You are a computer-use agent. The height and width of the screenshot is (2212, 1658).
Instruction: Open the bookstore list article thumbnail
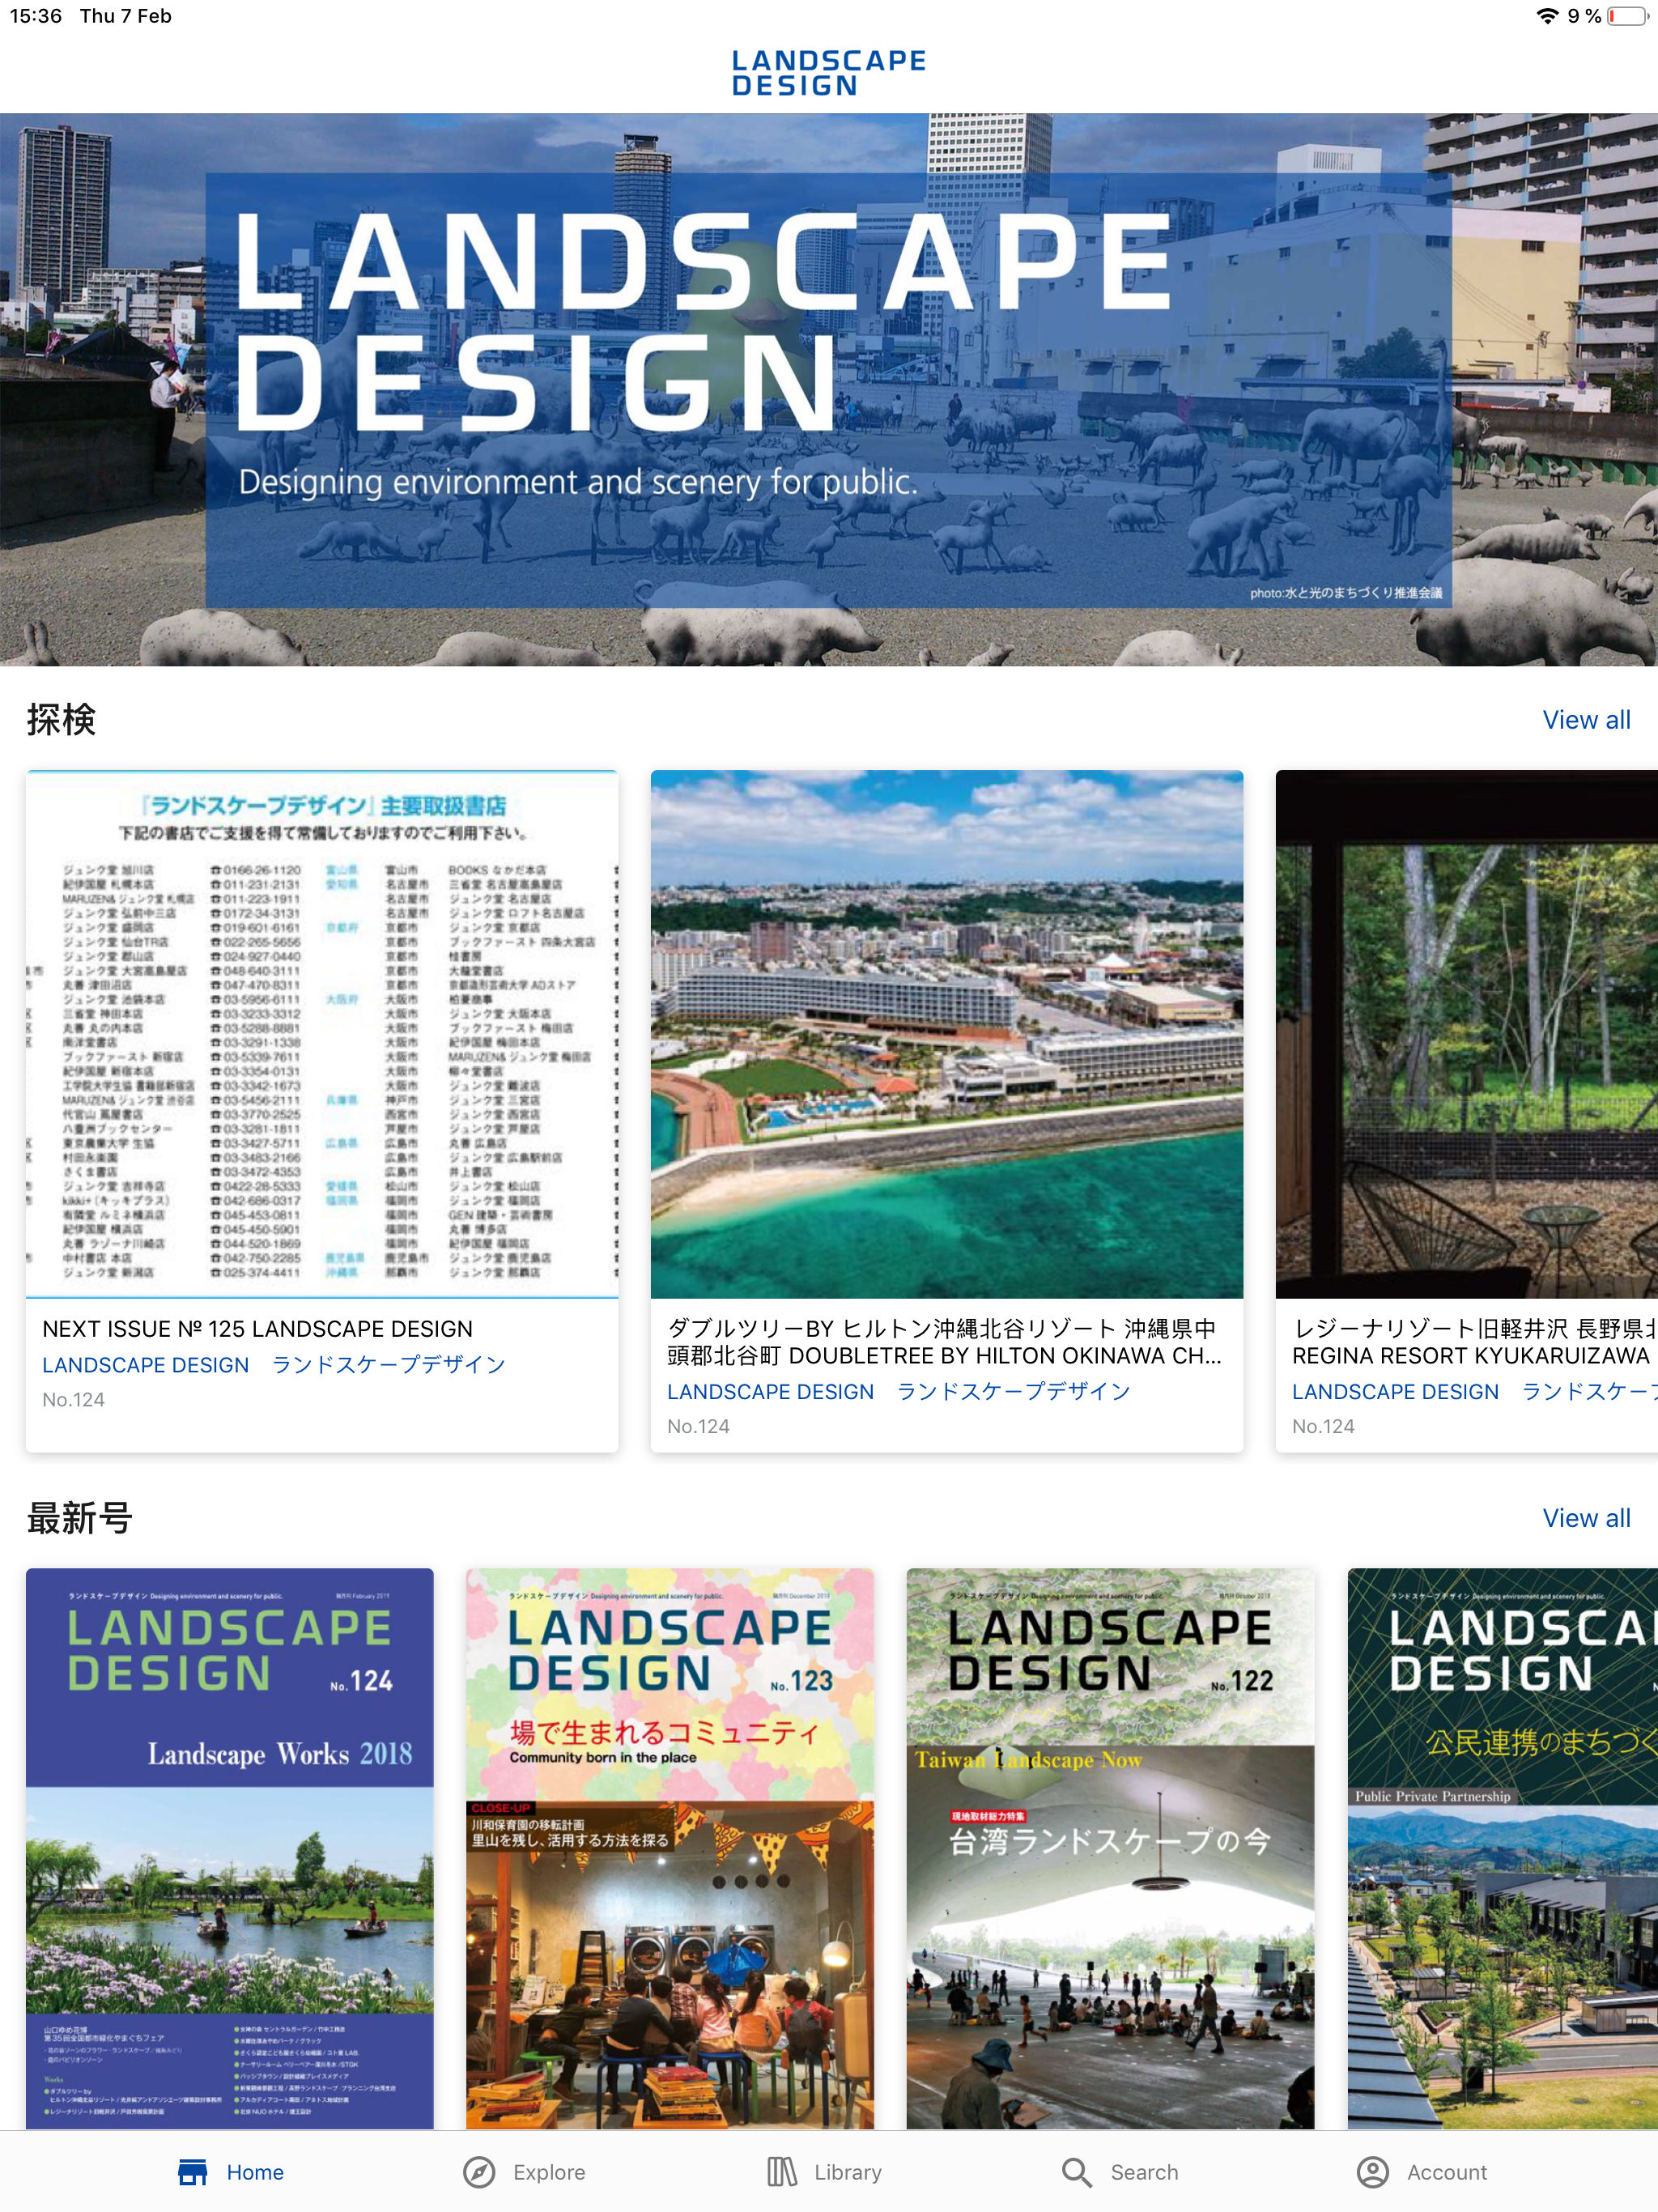322,1034
